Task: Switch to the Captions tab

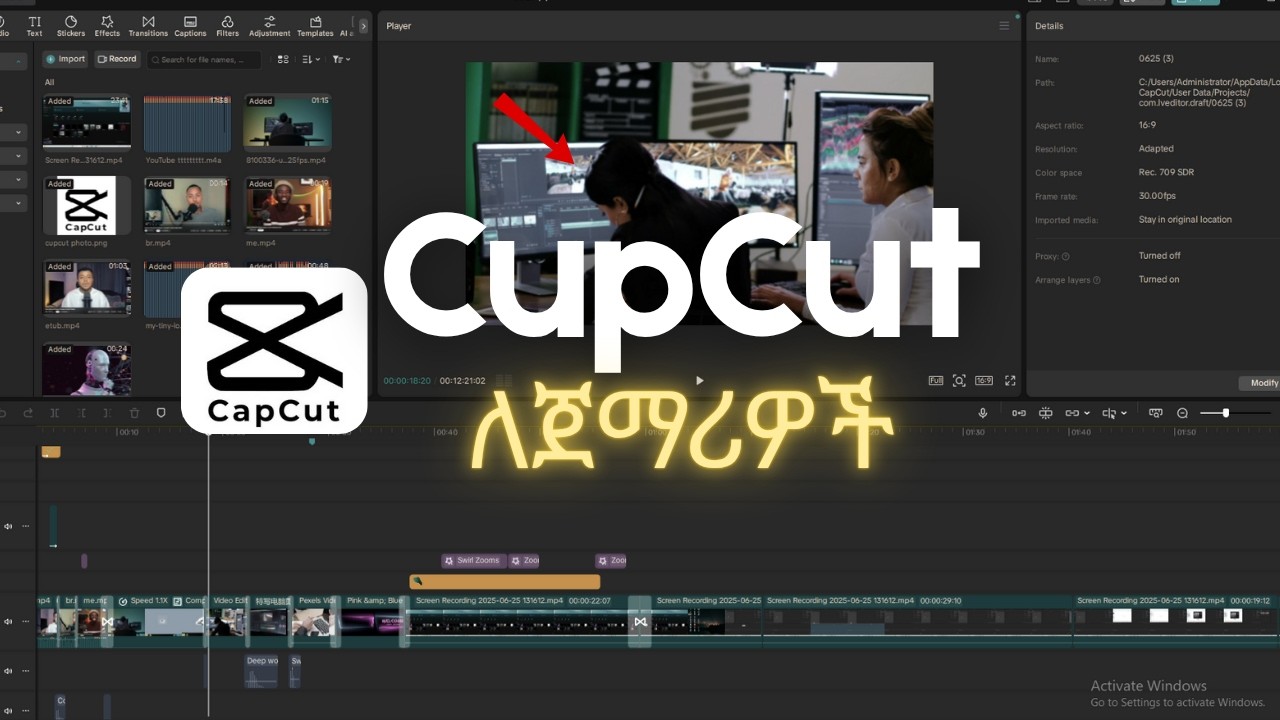Action: click(190, 26)
